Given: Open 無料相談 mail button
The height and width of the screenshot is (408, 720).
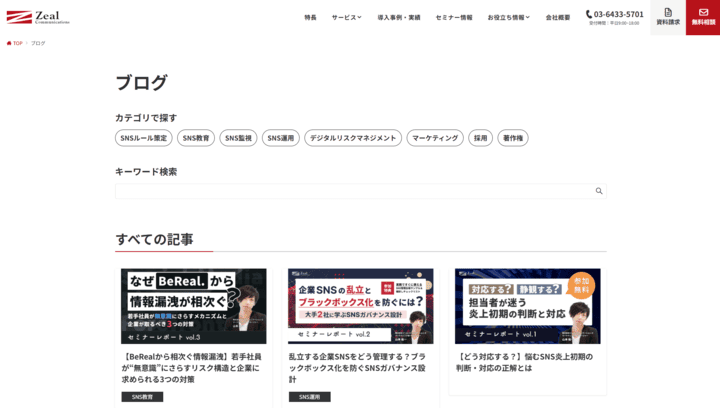Looking at the screenshot, I should pyautogui.click(x=703, y=17).
